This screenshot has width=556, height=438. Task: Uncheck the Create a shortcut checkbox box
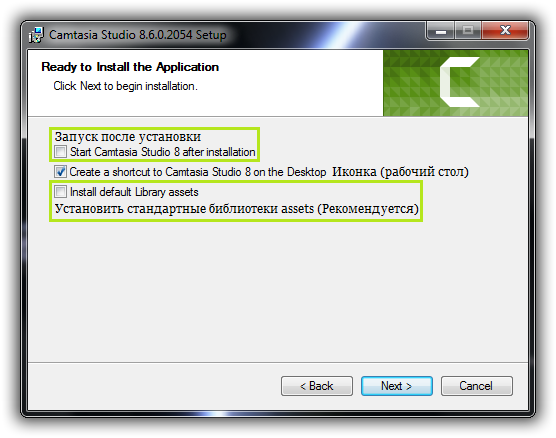point(60,172)
